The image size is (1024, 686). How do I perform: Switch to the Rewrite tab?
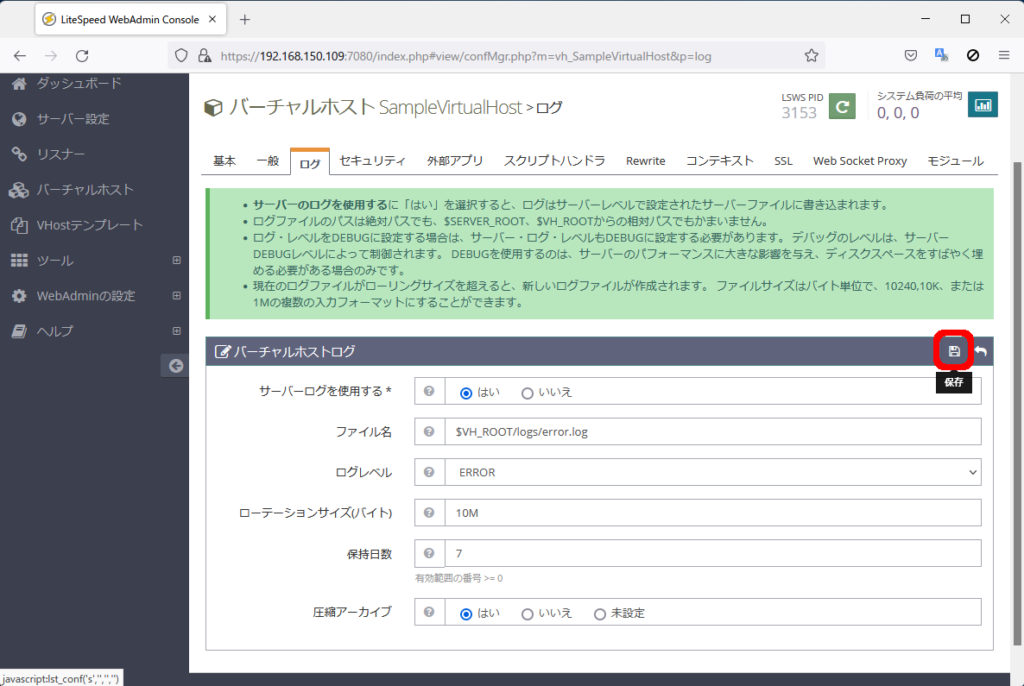645,161
